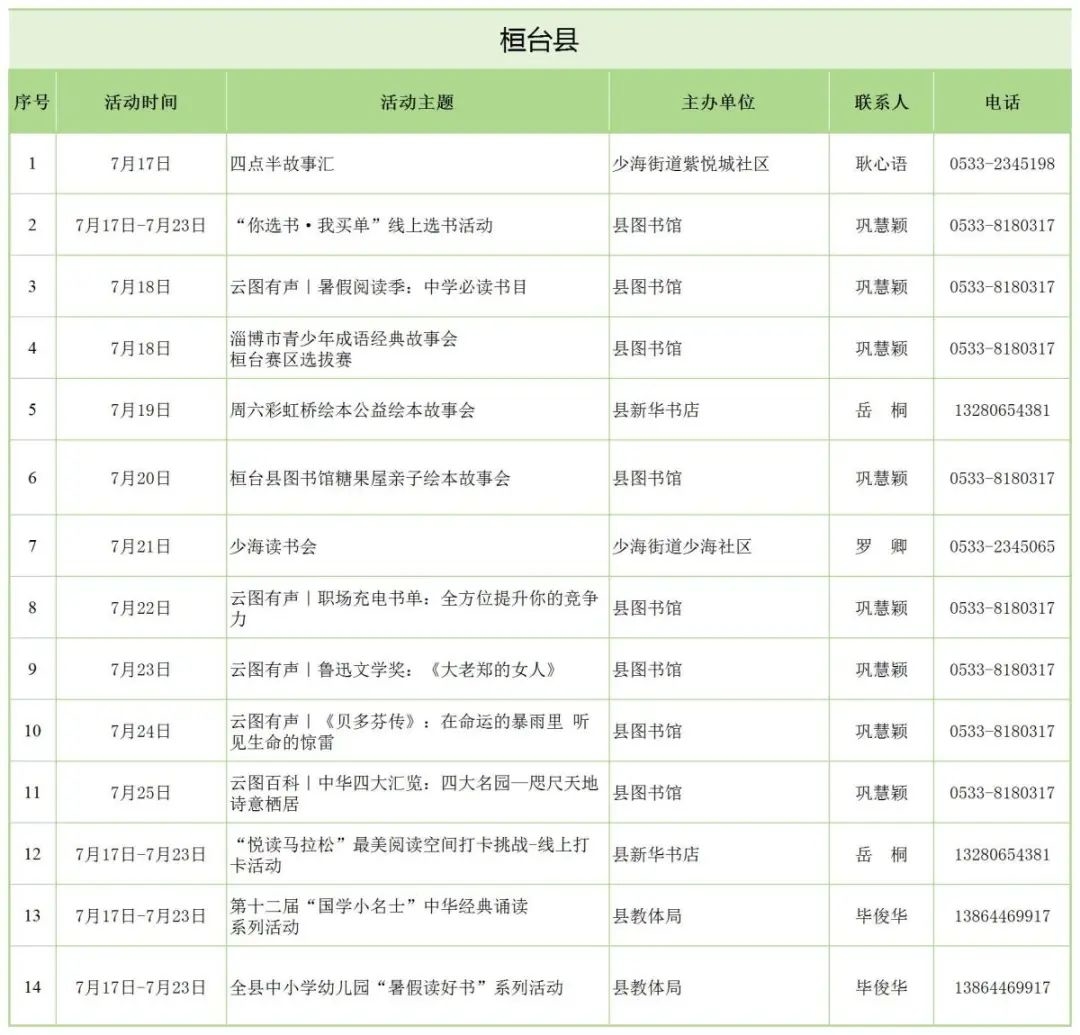
Task: Click '县教体局' in row 13
Action: click(x=647, y=916)
